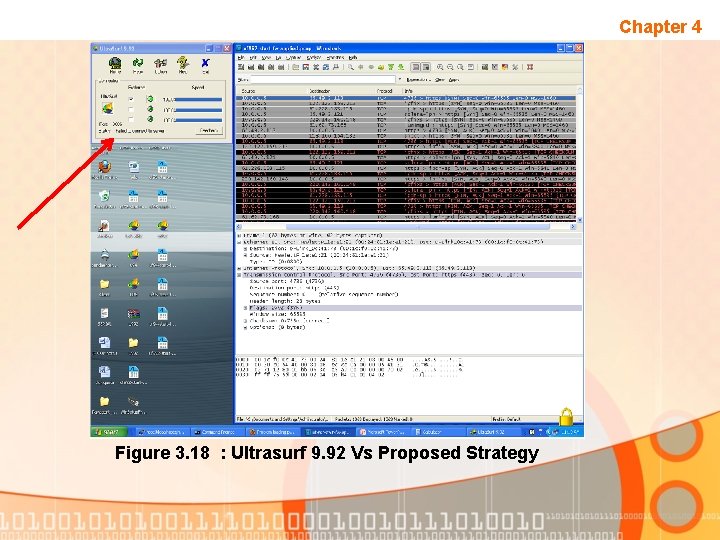The height and width of the screenshot is (540, 720).
Task: Click the third server Speed bar in Ultrasurf
Action: pos(198,120)
